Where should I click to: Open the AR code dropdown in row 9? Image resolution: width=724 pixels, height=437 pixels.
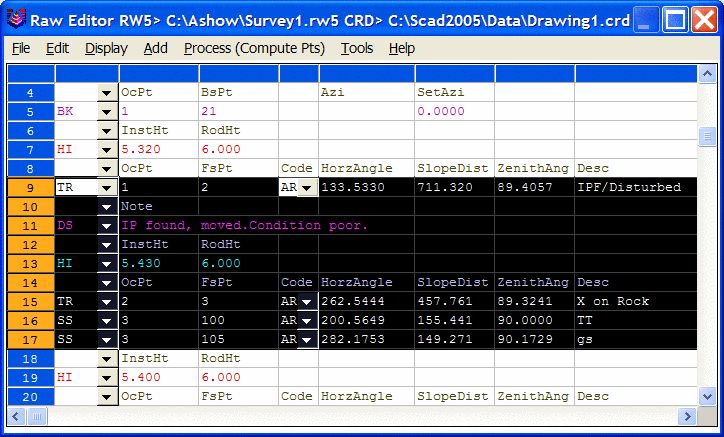[307, 188]
